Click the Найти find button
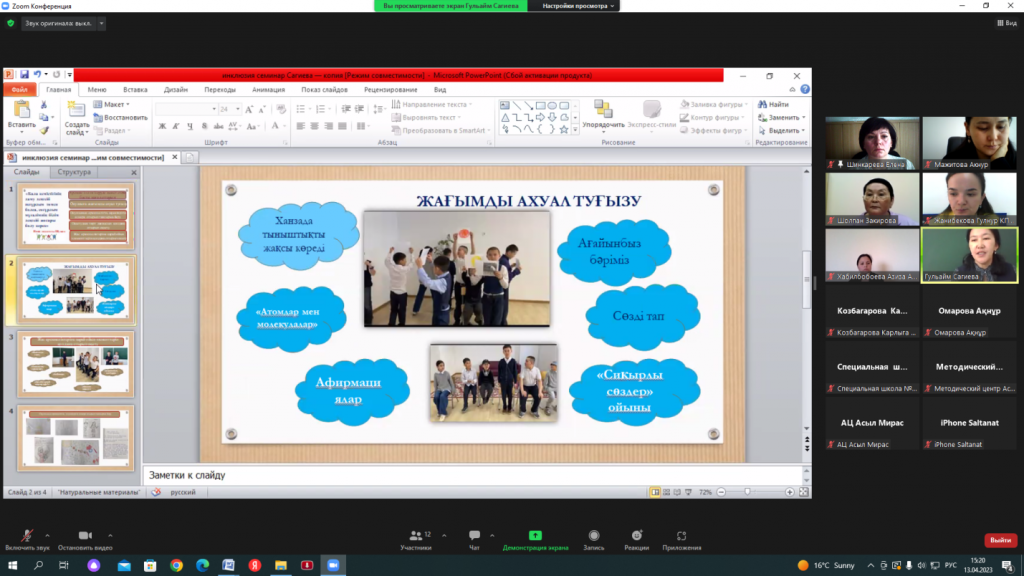The width and height of the screenshot is (1024, 576). pos(773,104)
